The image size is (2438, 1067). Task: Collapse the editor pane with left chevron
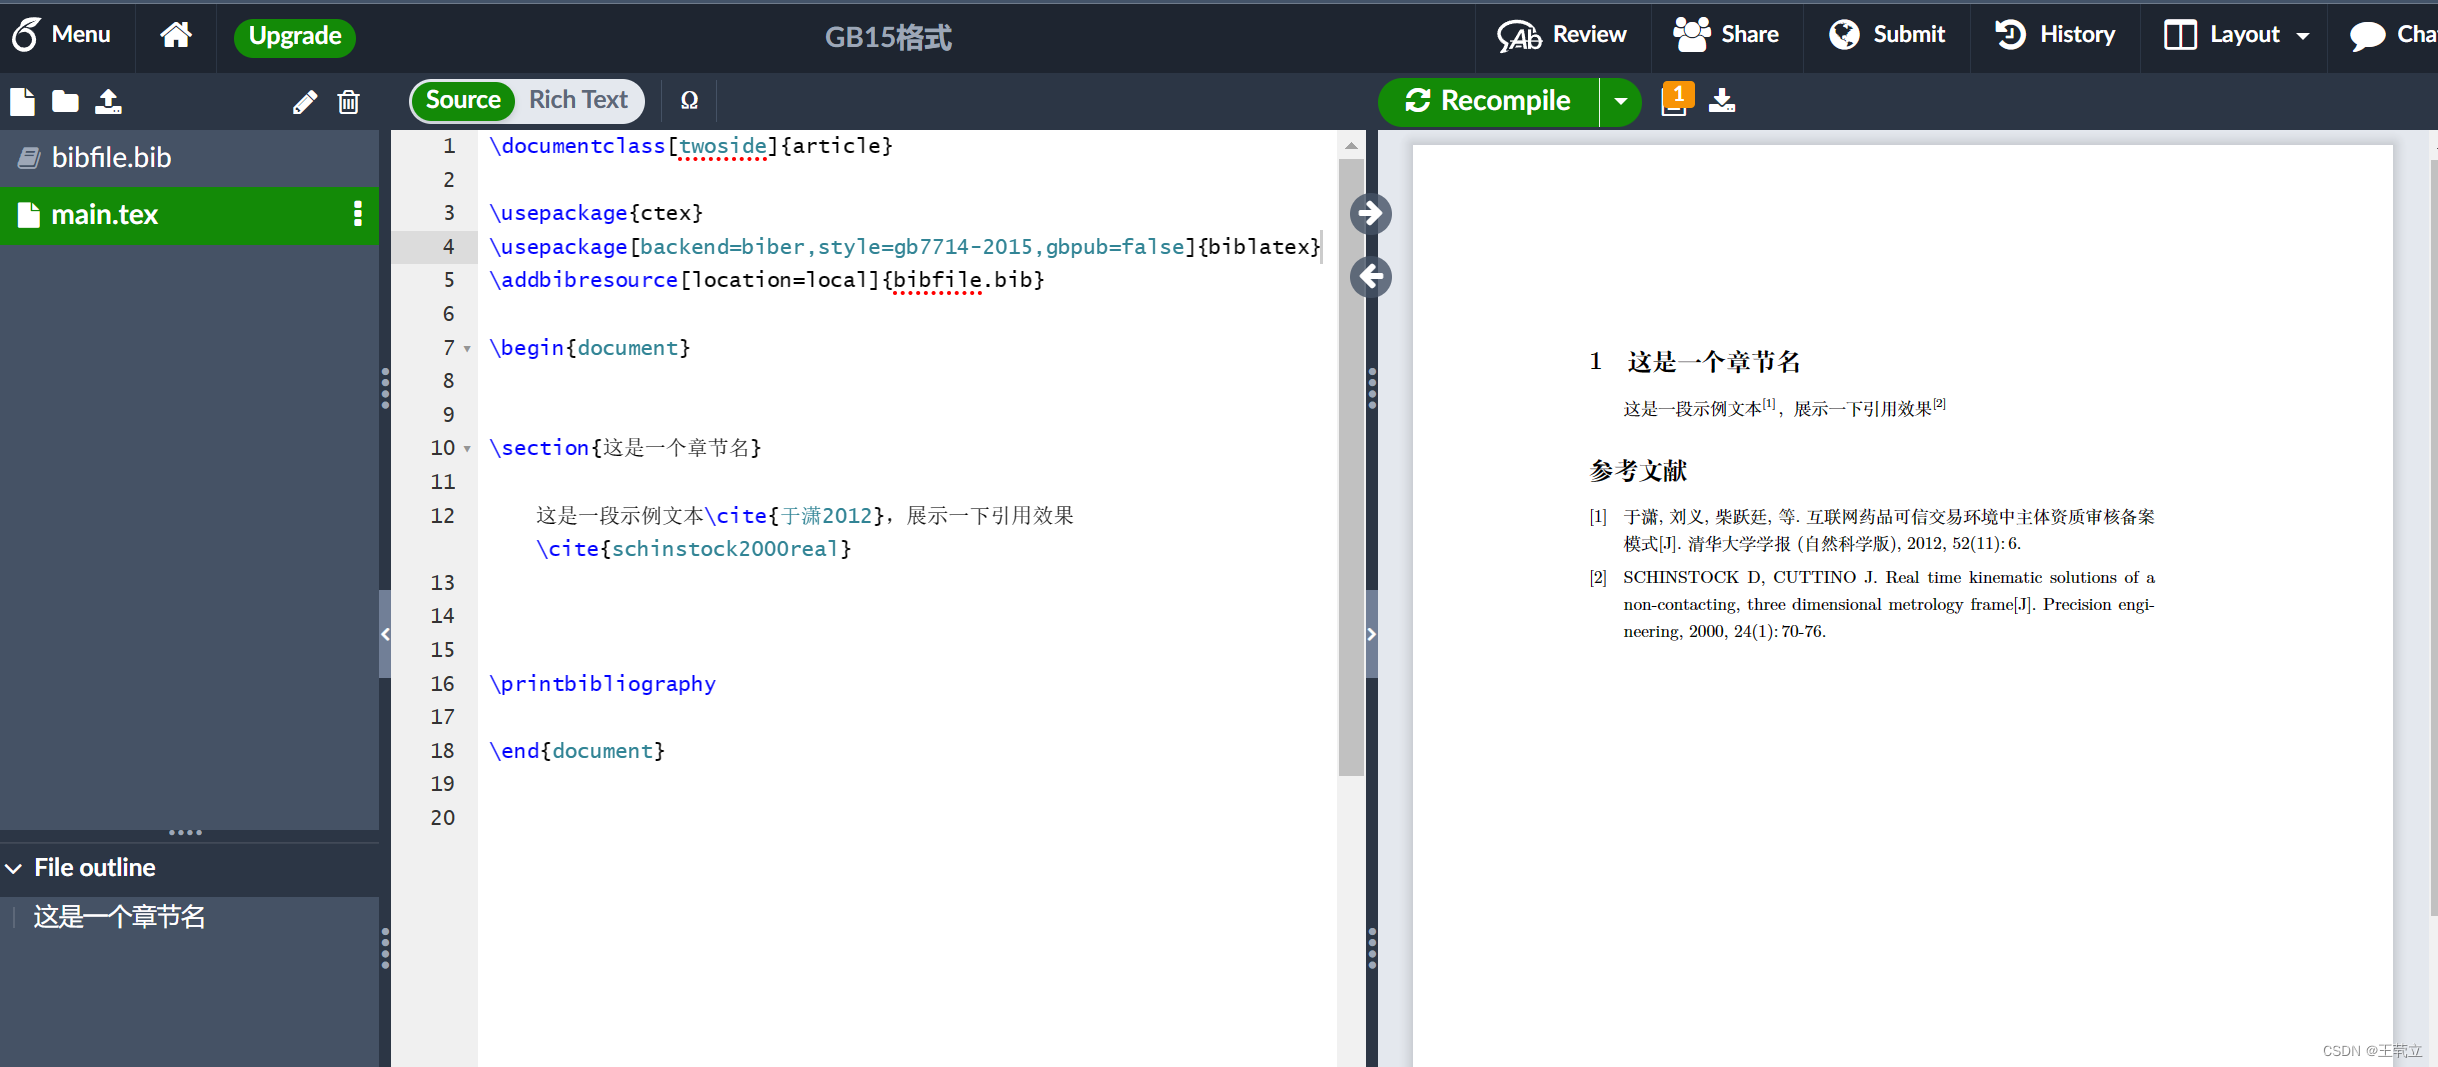[x=385, y=634]
